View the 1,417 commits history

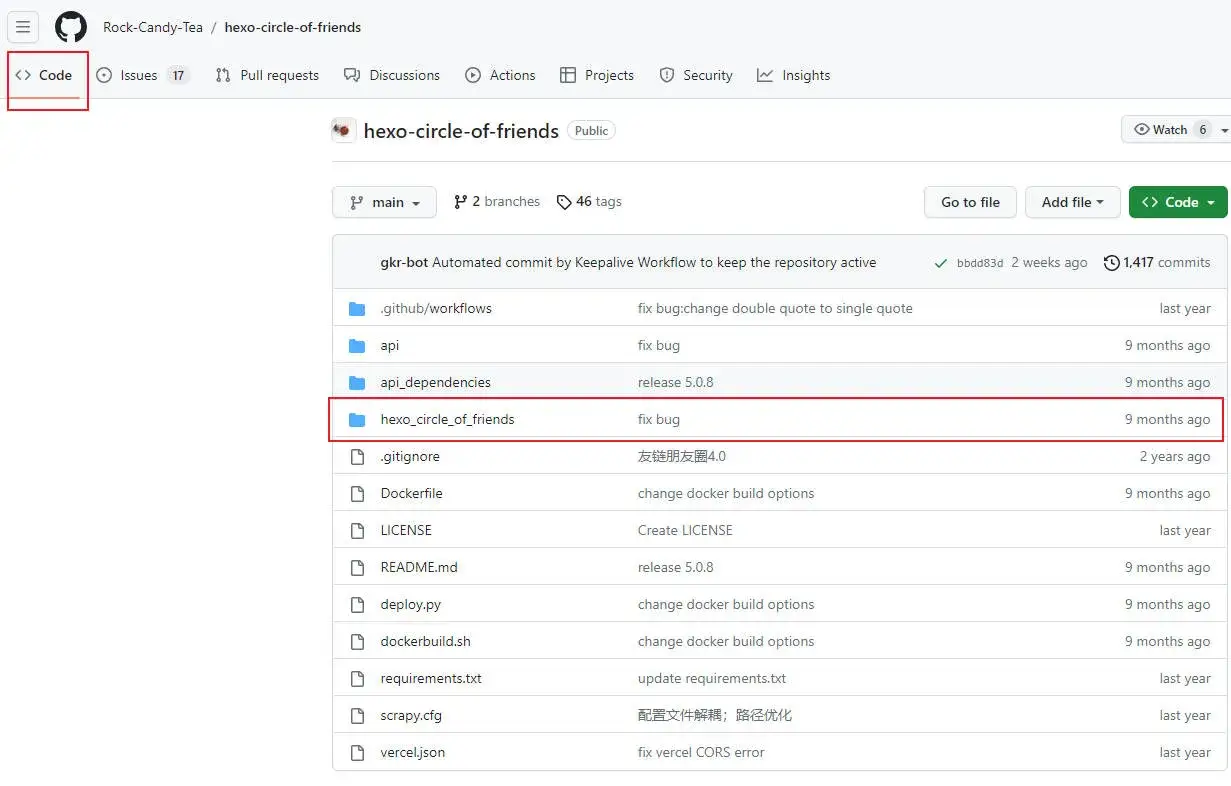1157,263
